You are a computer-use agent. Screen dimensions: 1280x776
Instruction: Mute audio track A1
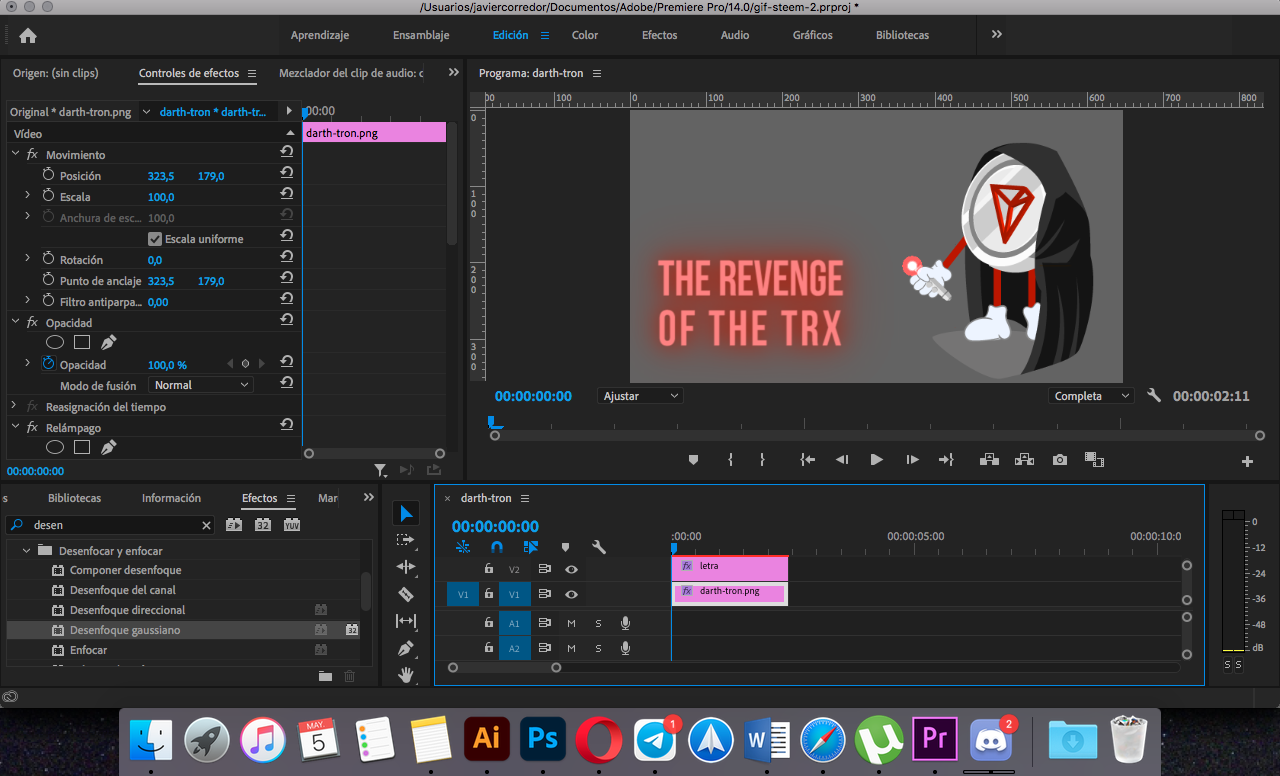click(571, 623)
